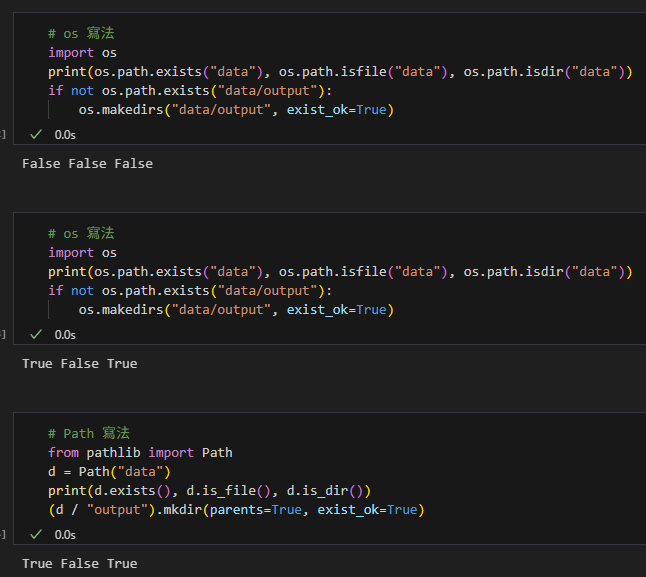
Task: Click the "# os 寫法" comment in second cell
Action: pyautogui.click(x=81, y=233)
